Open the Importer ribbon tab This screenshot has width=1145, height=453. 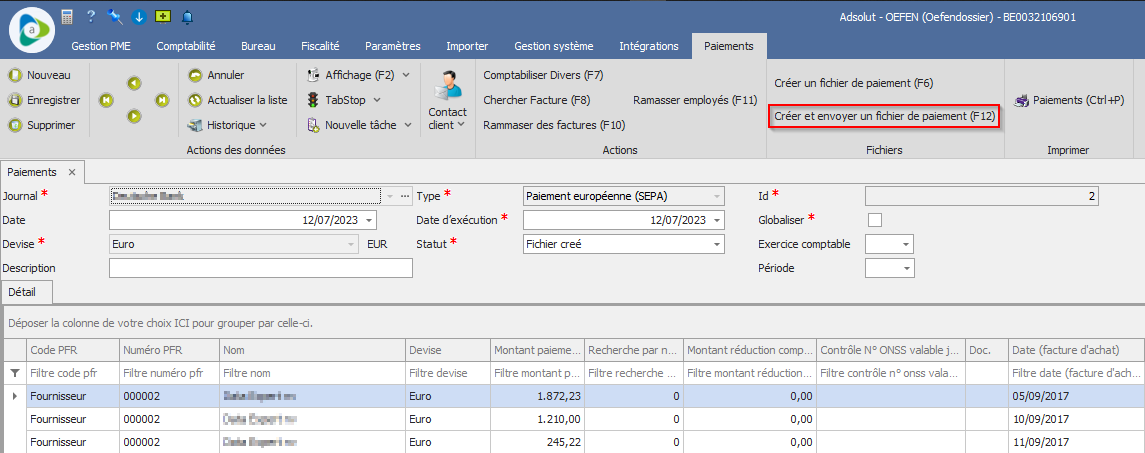(x=467, y=46)
